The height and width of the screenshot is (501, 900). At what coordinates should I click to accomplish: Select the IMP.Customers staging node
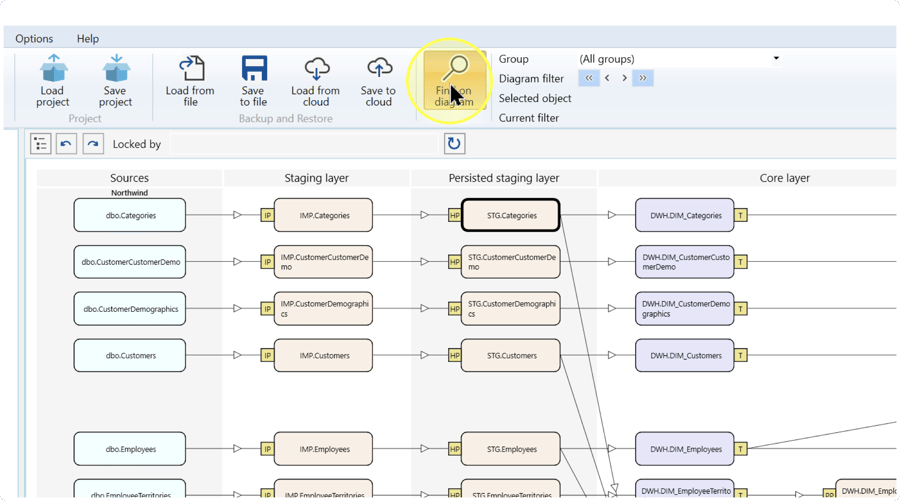pos(323,355)
